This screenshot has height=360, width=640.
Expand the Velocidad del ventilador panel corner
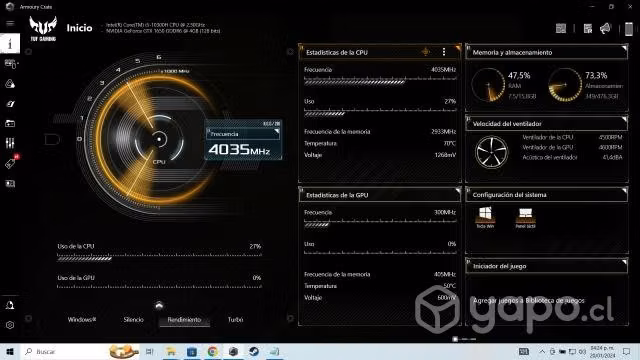(624, 120)
